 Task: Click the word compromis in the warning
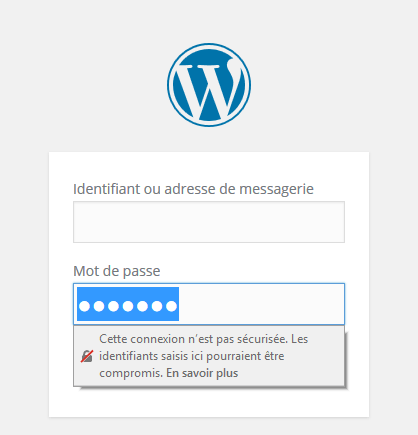pyautogui.click(x=131, y=373)
